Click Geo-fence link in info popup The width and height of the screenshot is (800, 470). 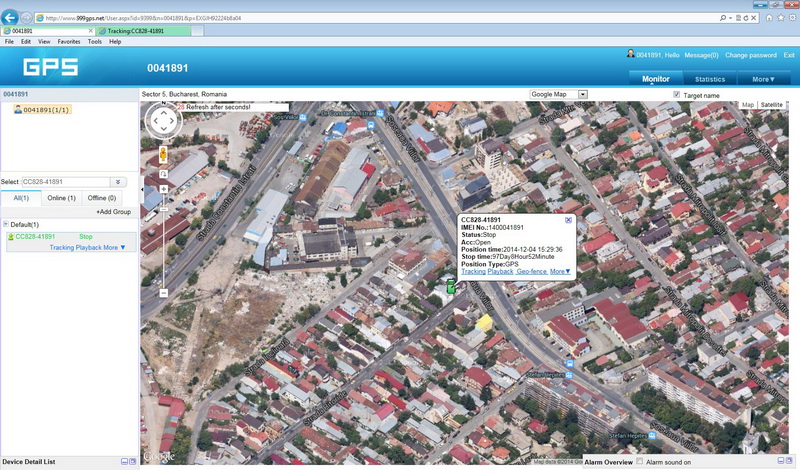pyautogui.click(x=531, y=271)
